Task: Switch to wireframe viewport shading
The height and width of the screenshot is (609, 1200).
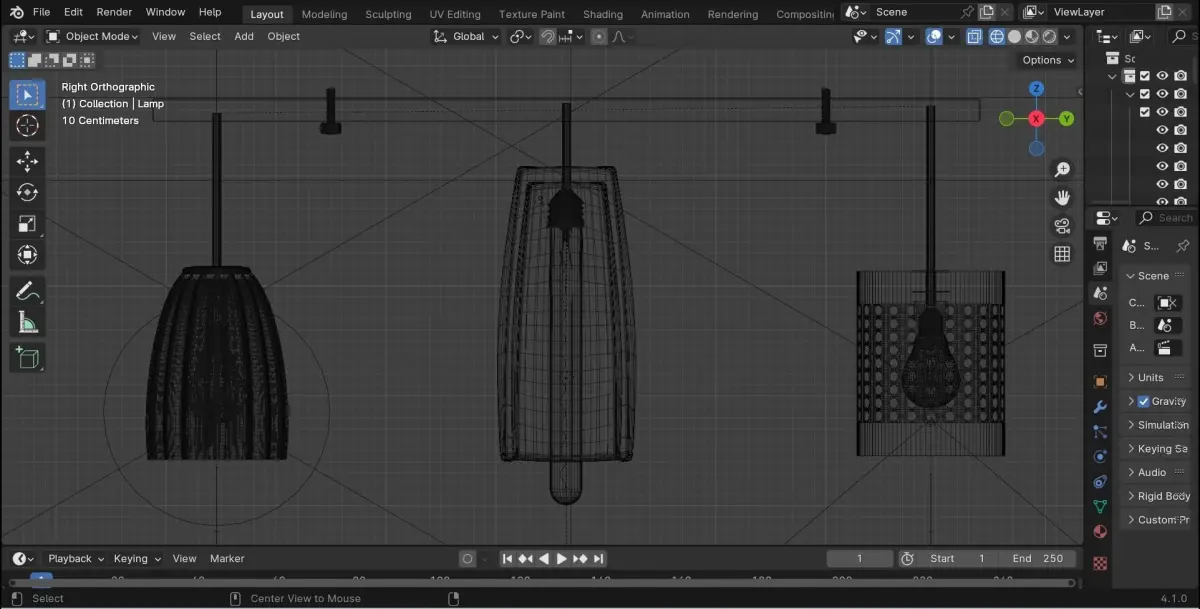Action: tap(997, 37)
